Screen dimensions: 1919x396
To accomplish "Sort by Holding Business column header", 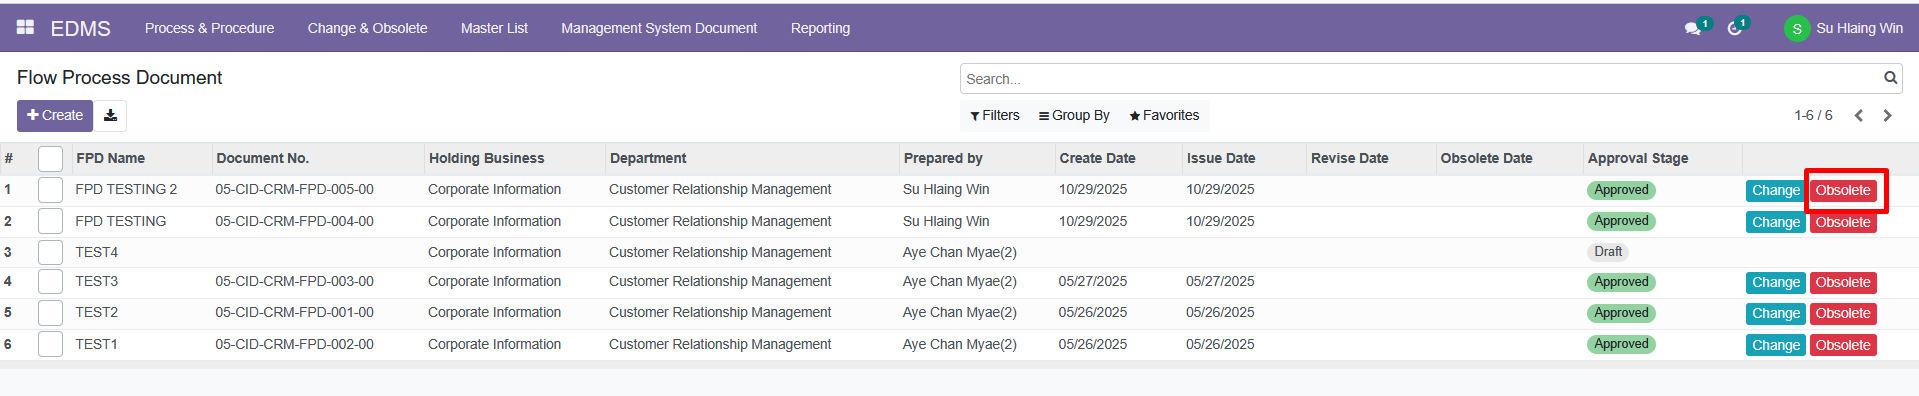I will pos(487,158).
